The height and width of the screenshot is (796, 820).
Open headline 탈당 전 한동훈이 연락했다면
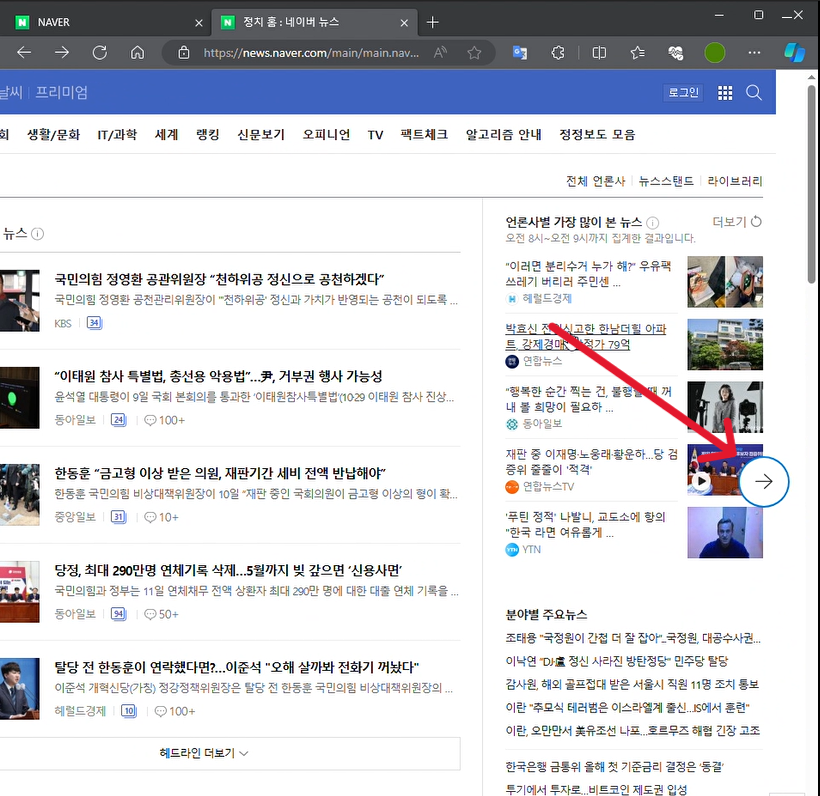coord(237,667)
